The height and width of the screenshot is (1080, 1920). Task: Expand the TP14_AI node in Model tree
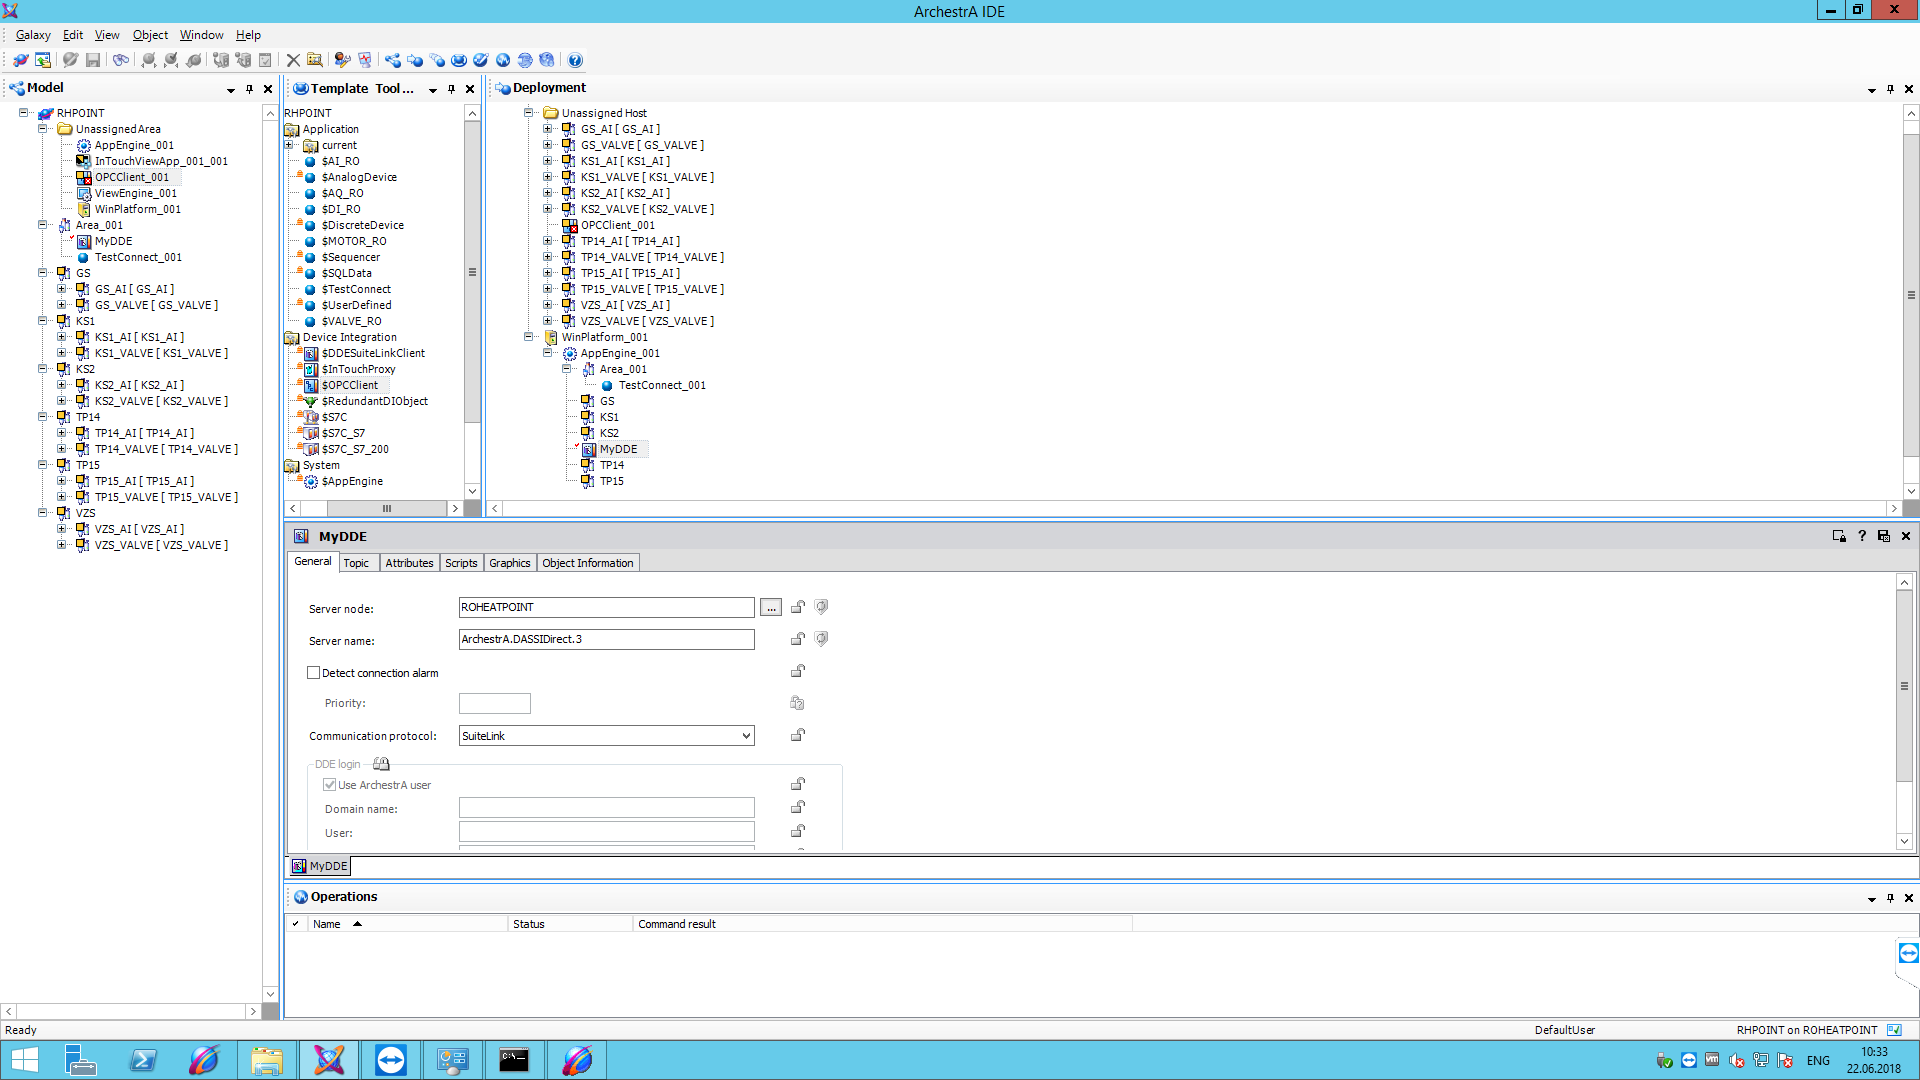[62, 433]
